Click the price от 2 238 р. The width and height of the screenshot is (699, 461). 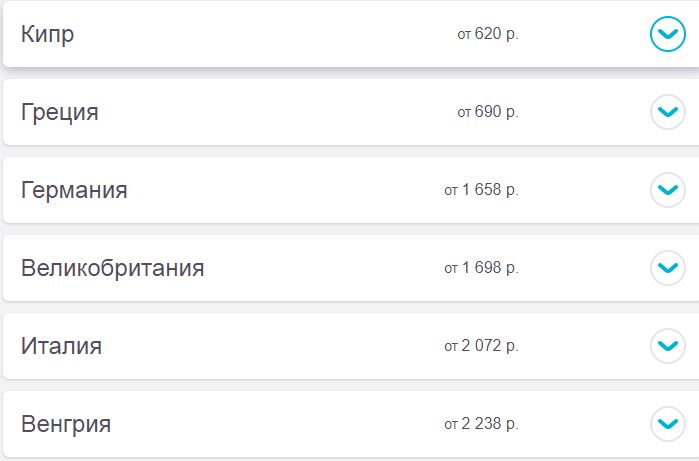point(481,425)
